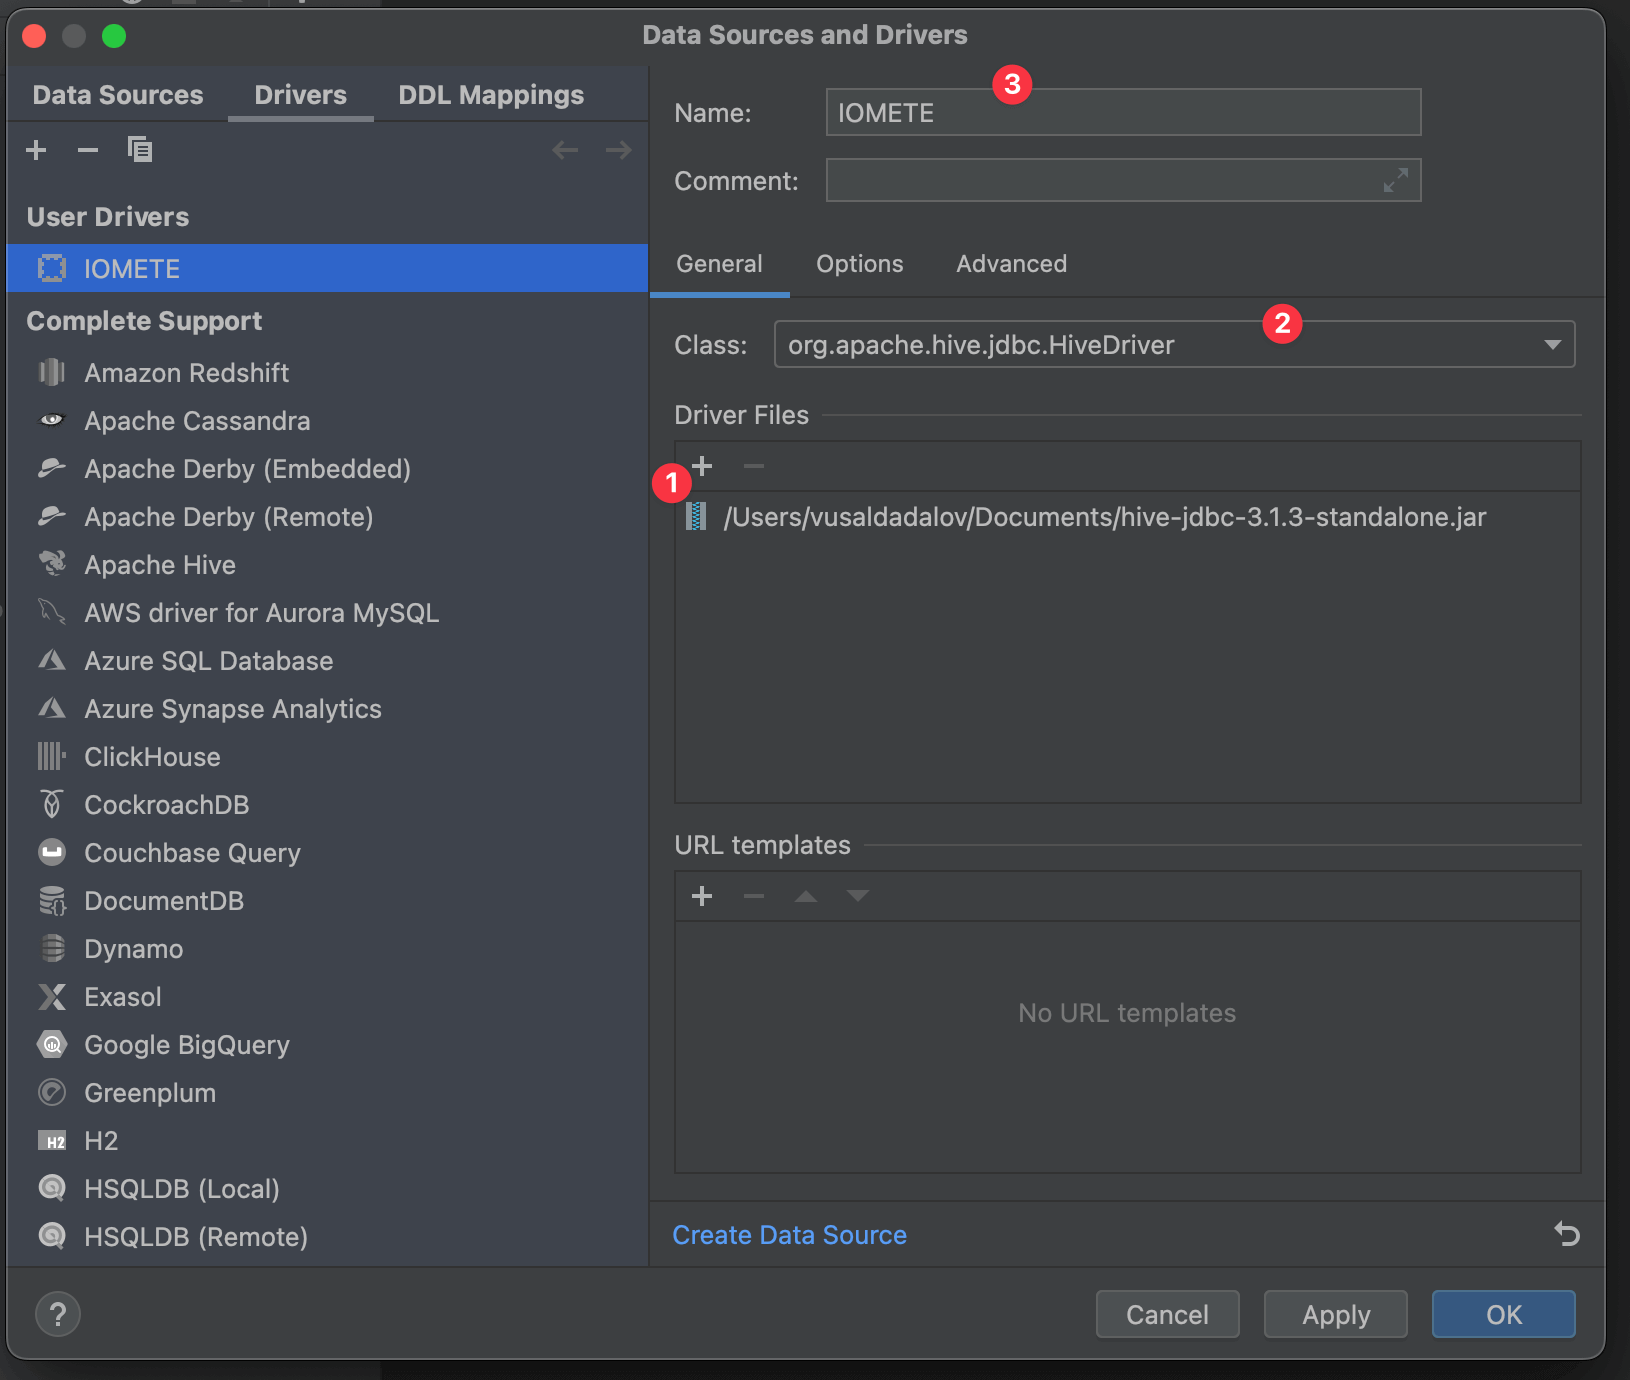Click the Name input field
The height and width of the screenshot is (1380, 1630).
click(1123, 112)
